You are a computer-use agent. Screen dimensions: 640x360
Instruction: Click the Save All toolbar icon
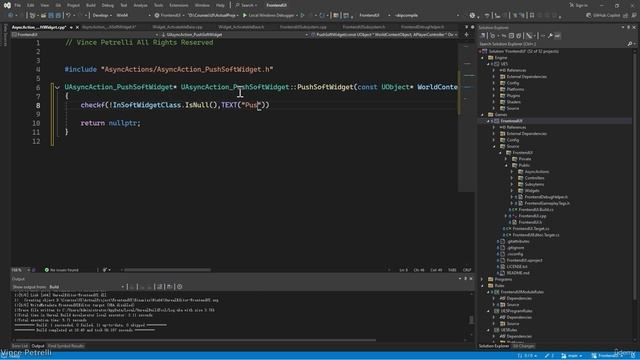point(58,15)
